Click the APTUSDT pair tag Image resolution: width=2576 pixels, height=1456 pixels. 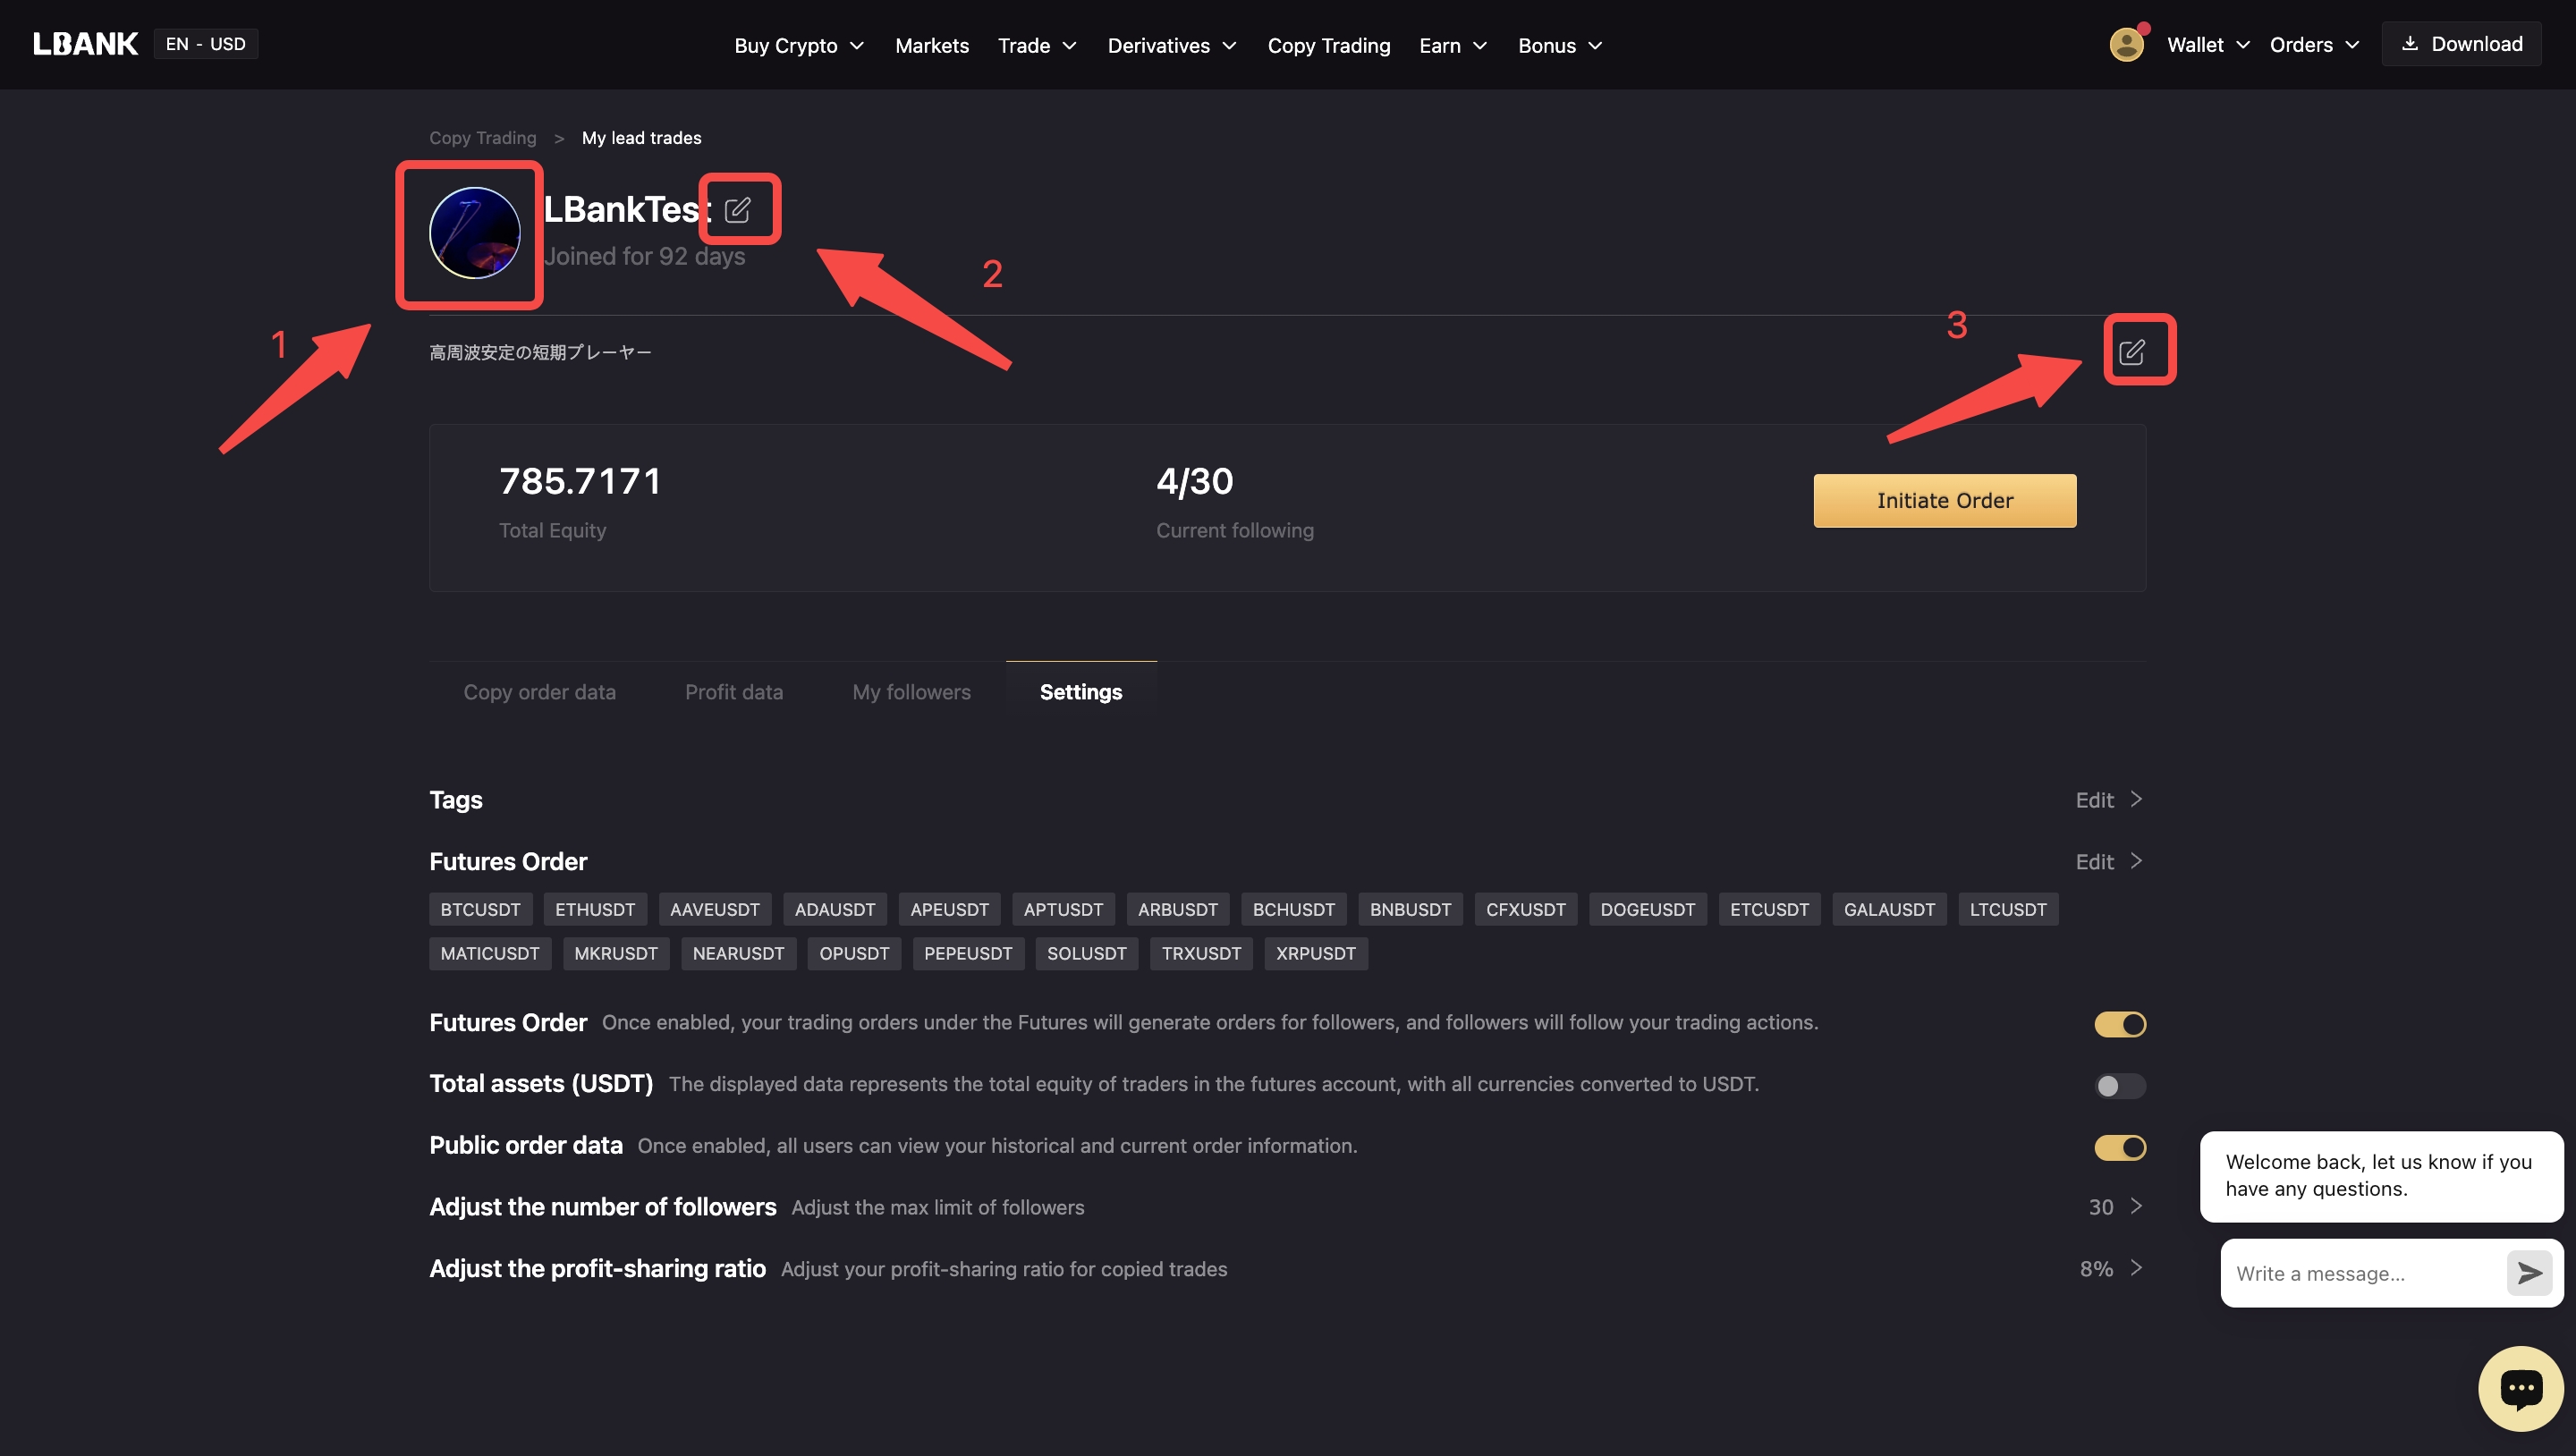(1063, 910)
